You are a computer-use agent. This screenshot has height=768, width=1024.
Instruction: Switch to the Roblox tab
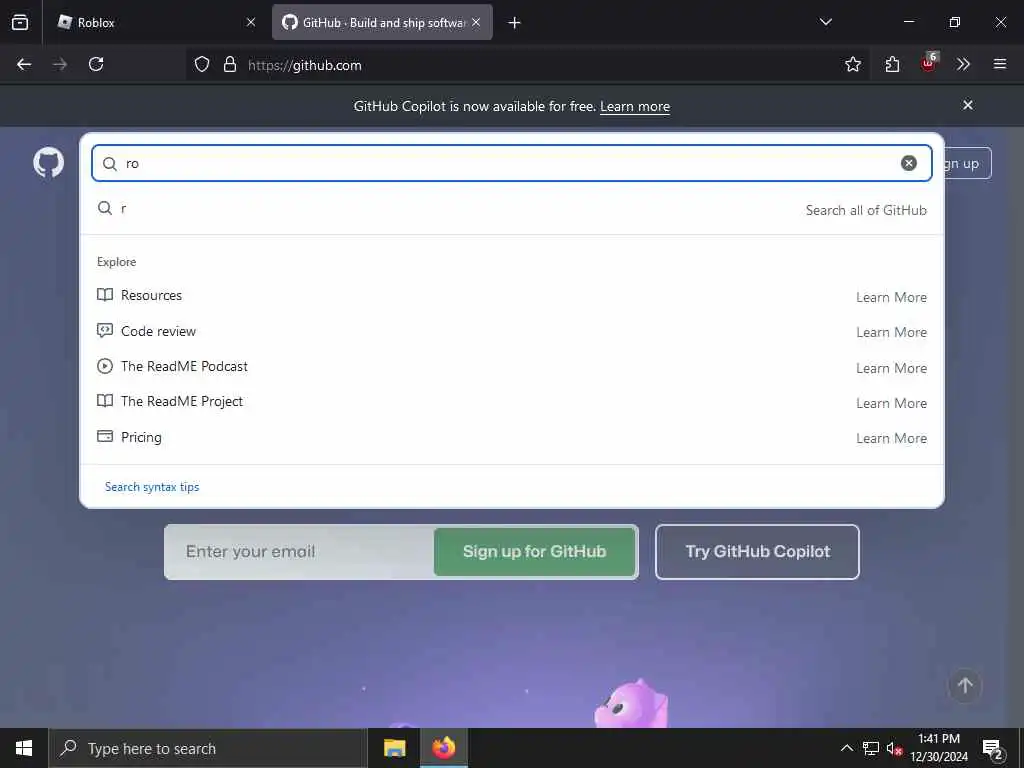tap(157, 22)
